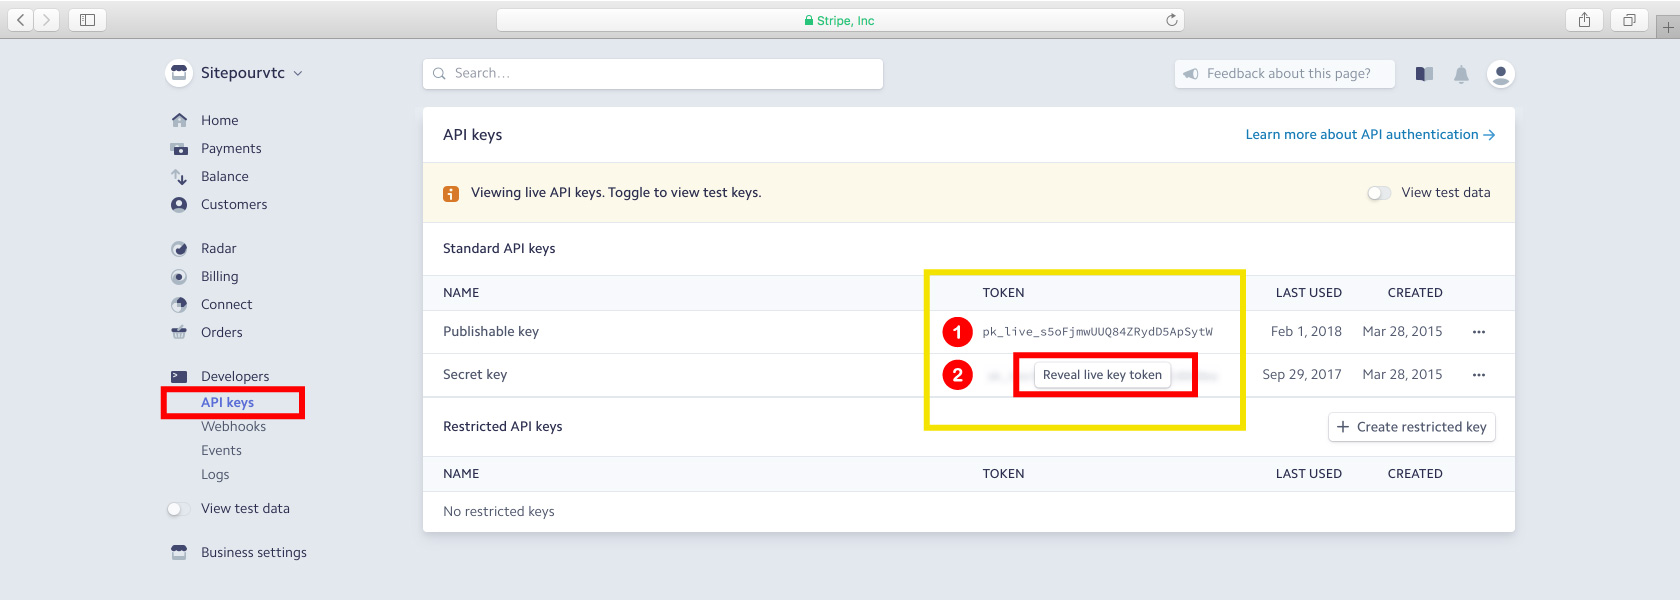
Task: Click Create restricted key button
Action: [1411, 427]
